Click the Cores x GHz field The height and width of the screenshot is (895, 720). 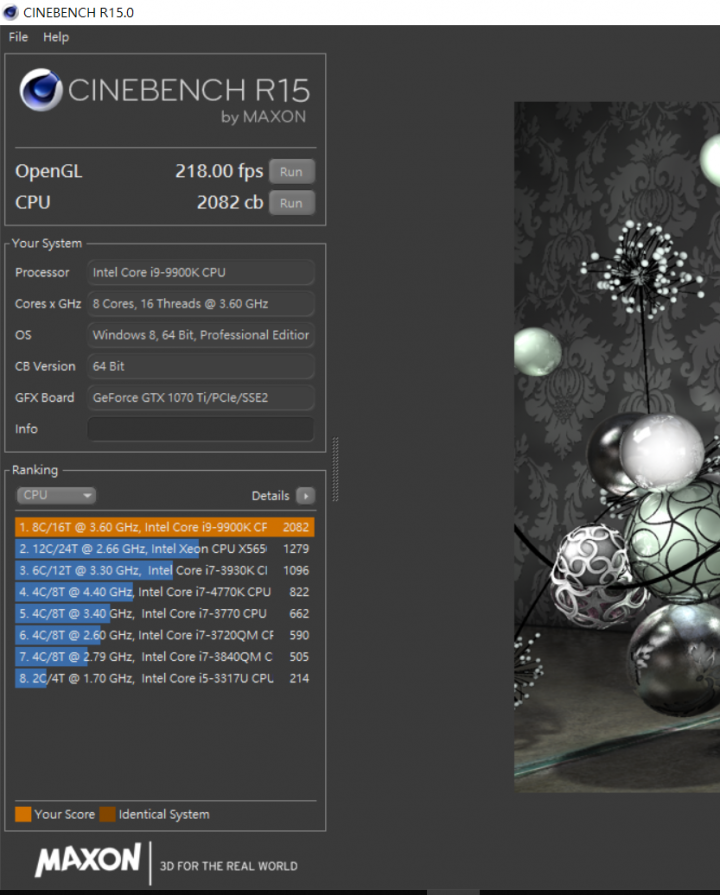(200, 304)
